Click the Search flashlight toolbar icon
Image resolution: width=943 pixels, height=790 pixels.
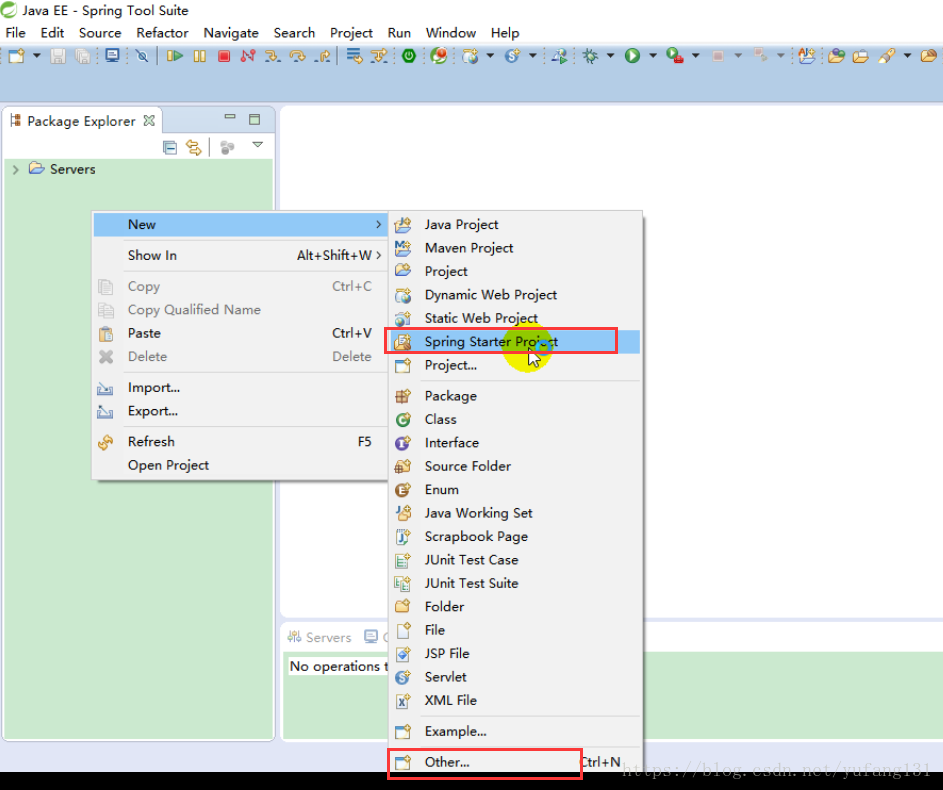pos(886,56)
